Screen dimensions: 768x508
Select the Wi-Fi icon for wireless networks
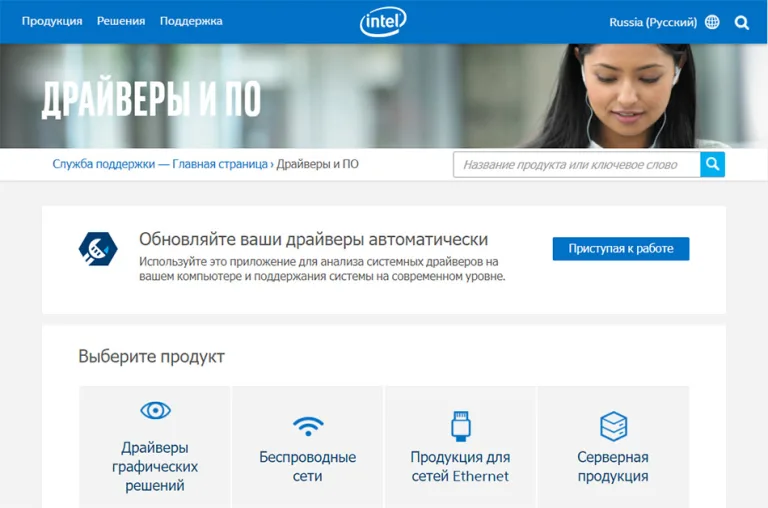(308, 426)
